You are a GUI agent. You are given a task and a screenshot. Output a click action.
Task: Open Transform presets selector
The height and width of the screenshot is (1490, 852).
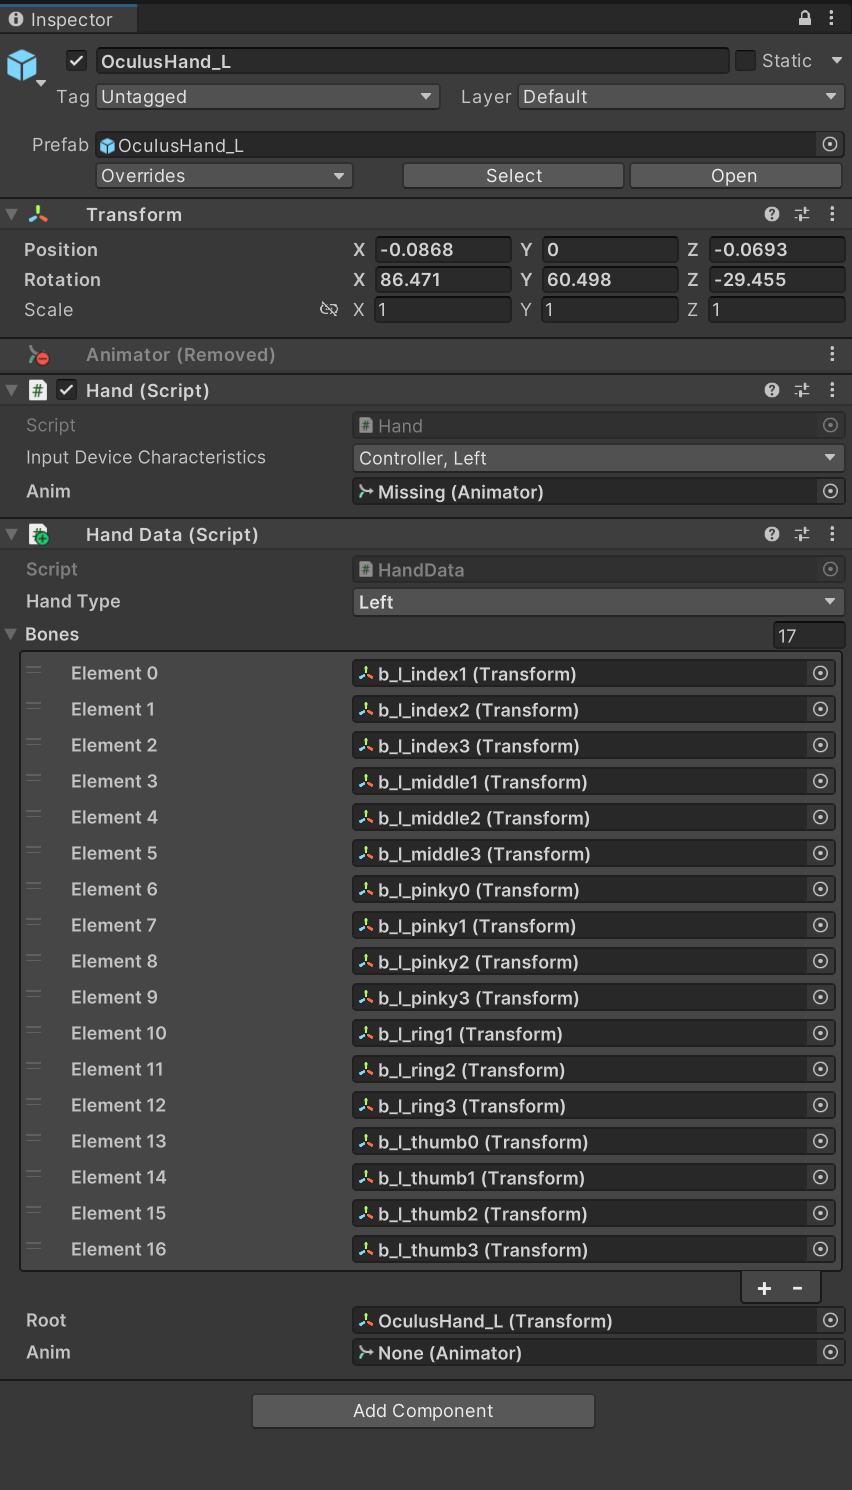coord(802,214)
